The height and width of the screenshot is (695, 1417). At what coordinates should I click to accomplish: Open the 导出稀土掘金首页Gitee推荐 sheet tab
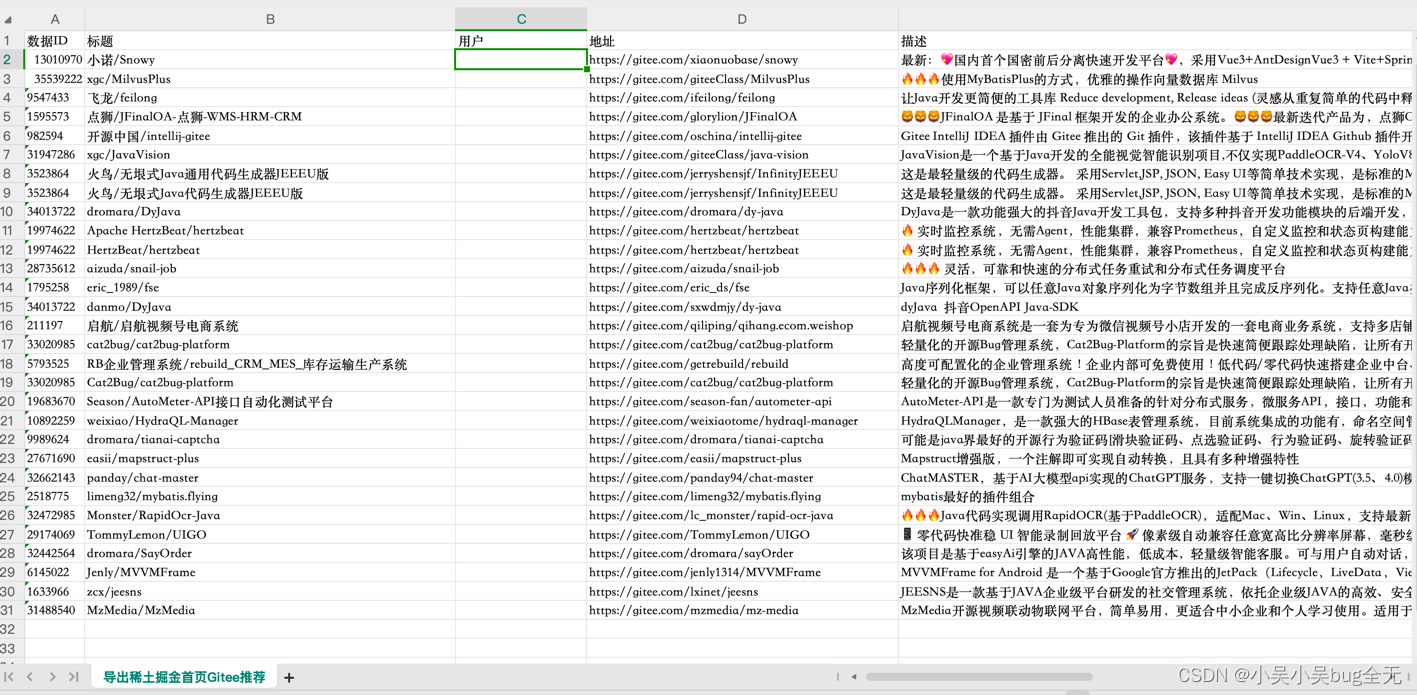(184, 677)
